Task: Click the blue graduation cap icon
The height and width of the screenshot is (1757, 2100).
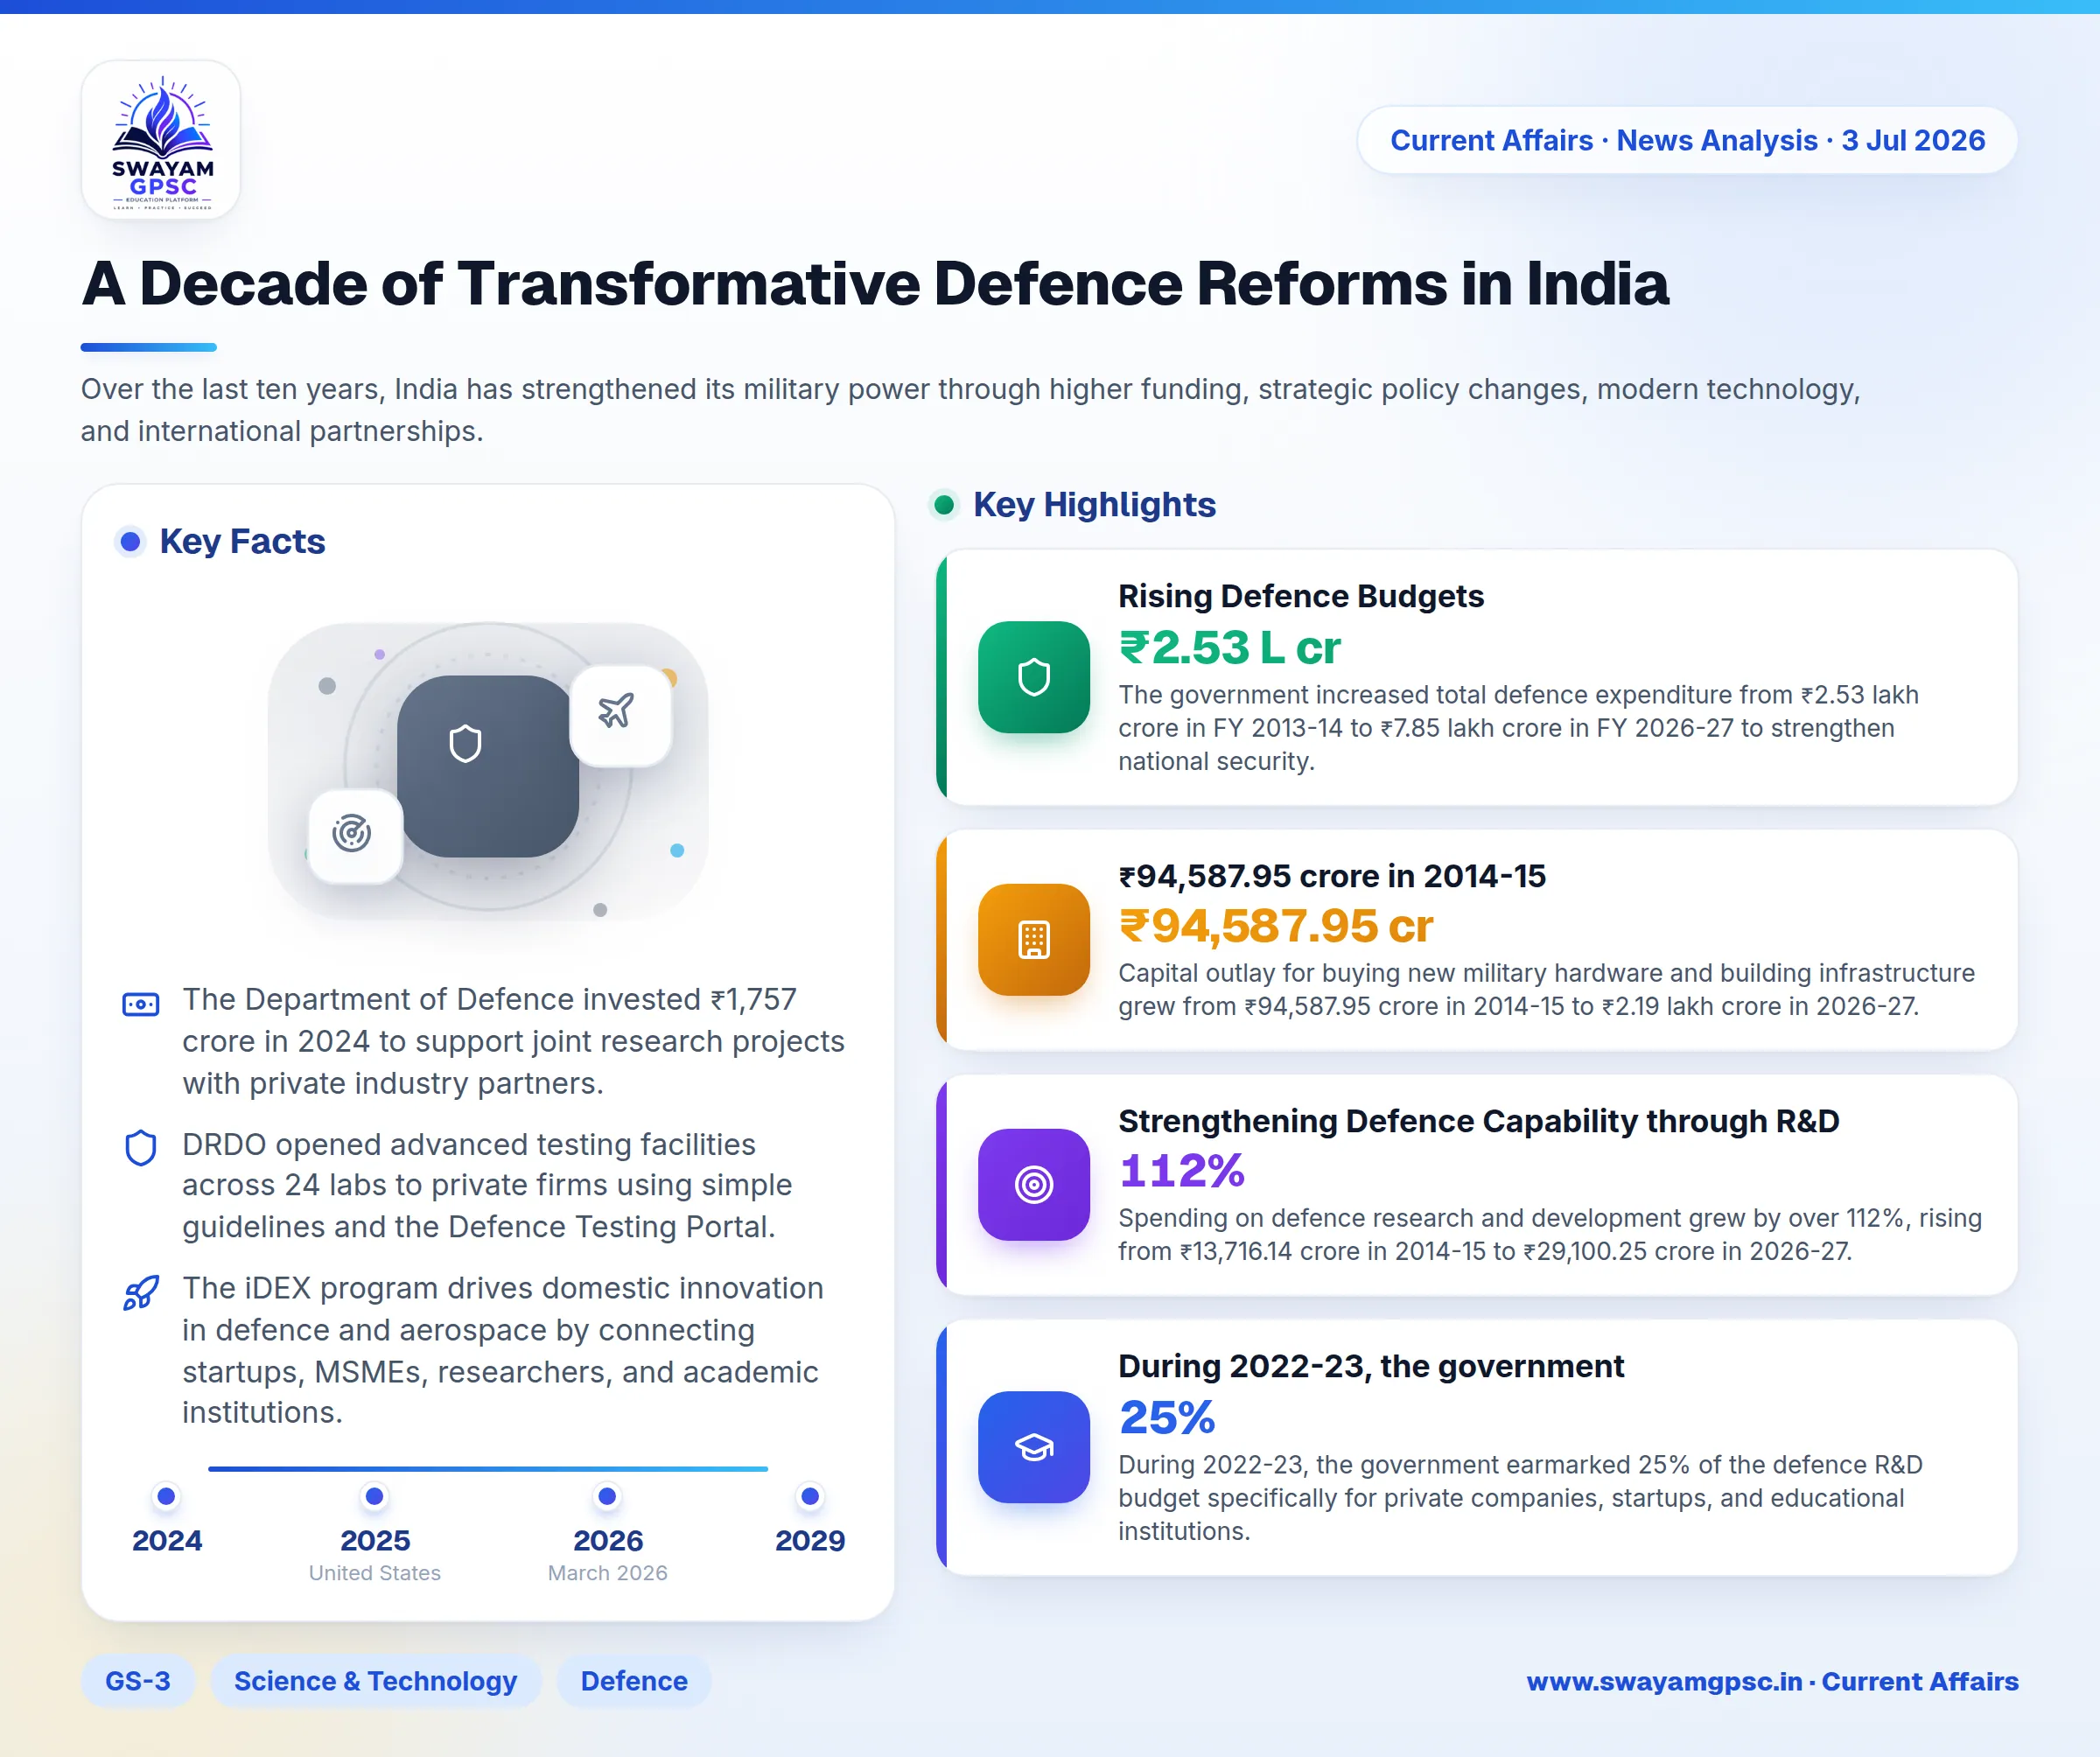Action: coord(1033,1446)
